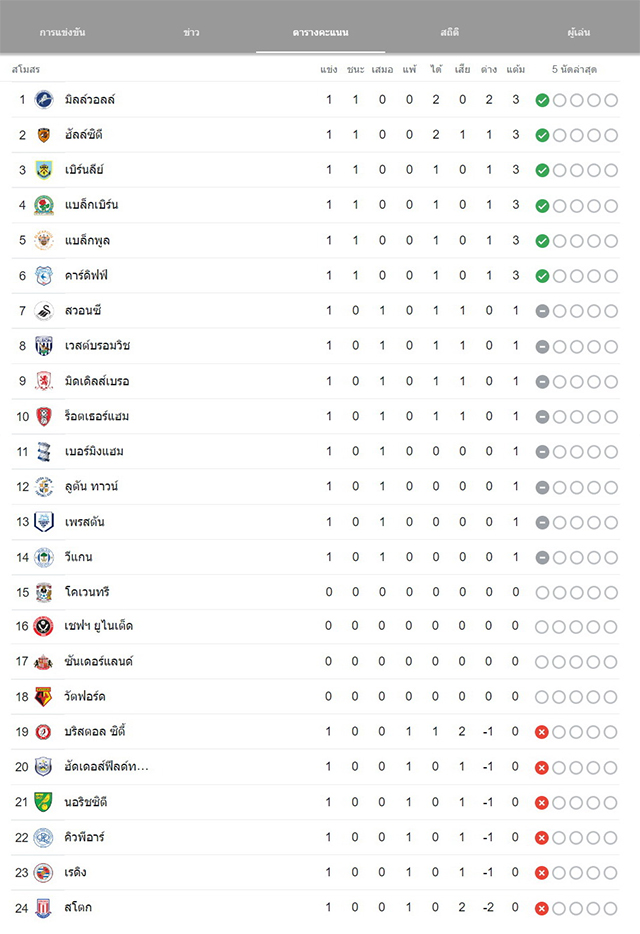Click the แต้ม column header

pos(516,70)
